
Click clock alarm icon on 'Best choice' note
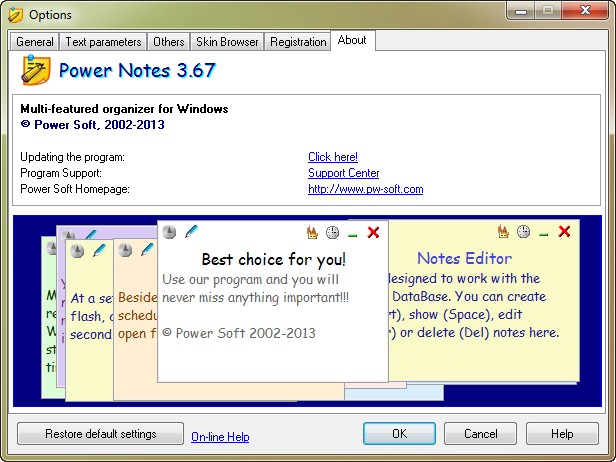(332, 232)
